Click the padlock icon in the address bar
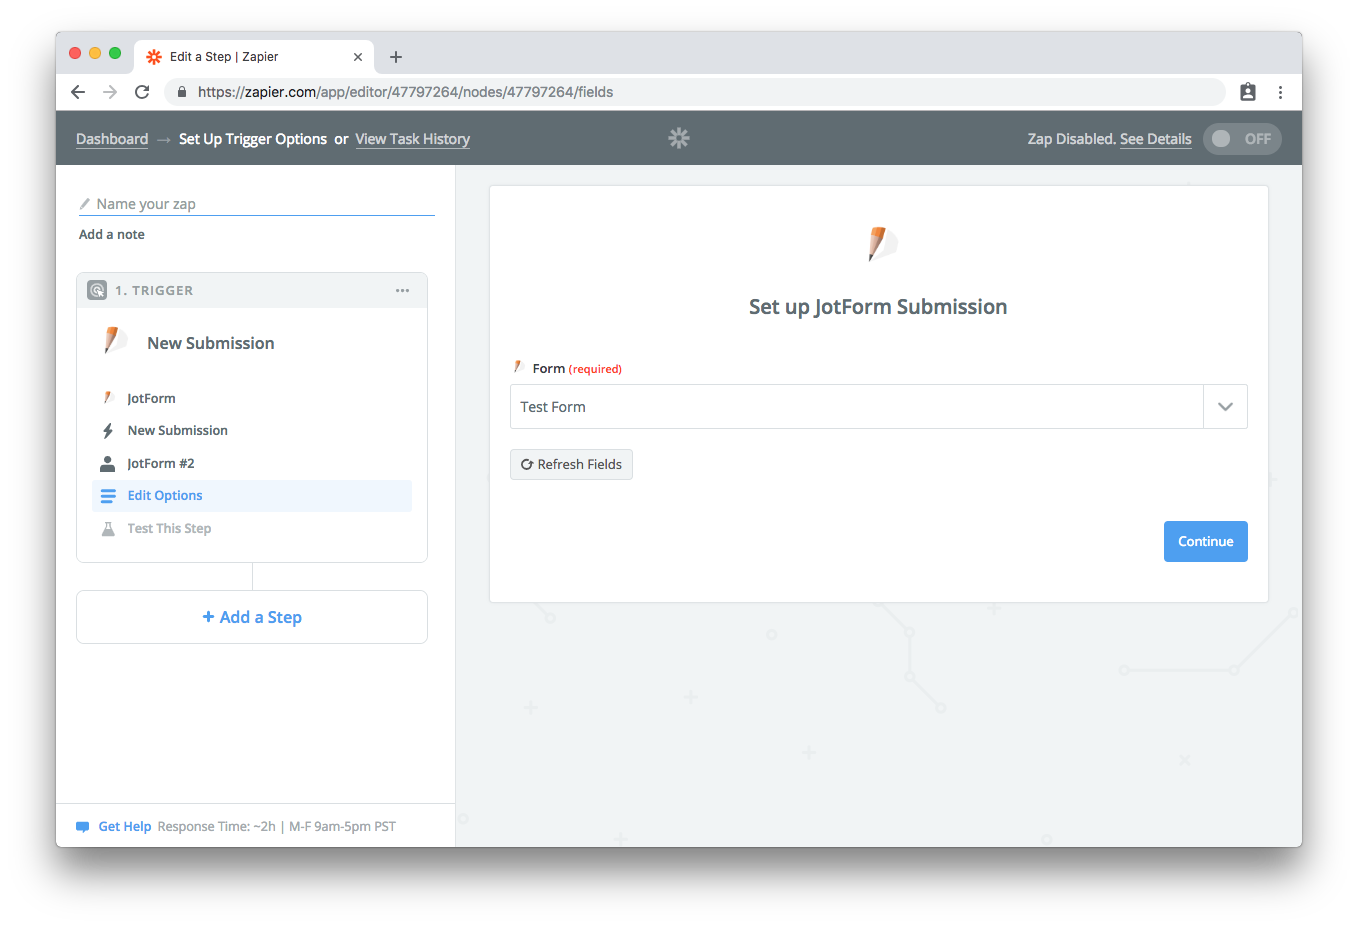 click(181, 92)
